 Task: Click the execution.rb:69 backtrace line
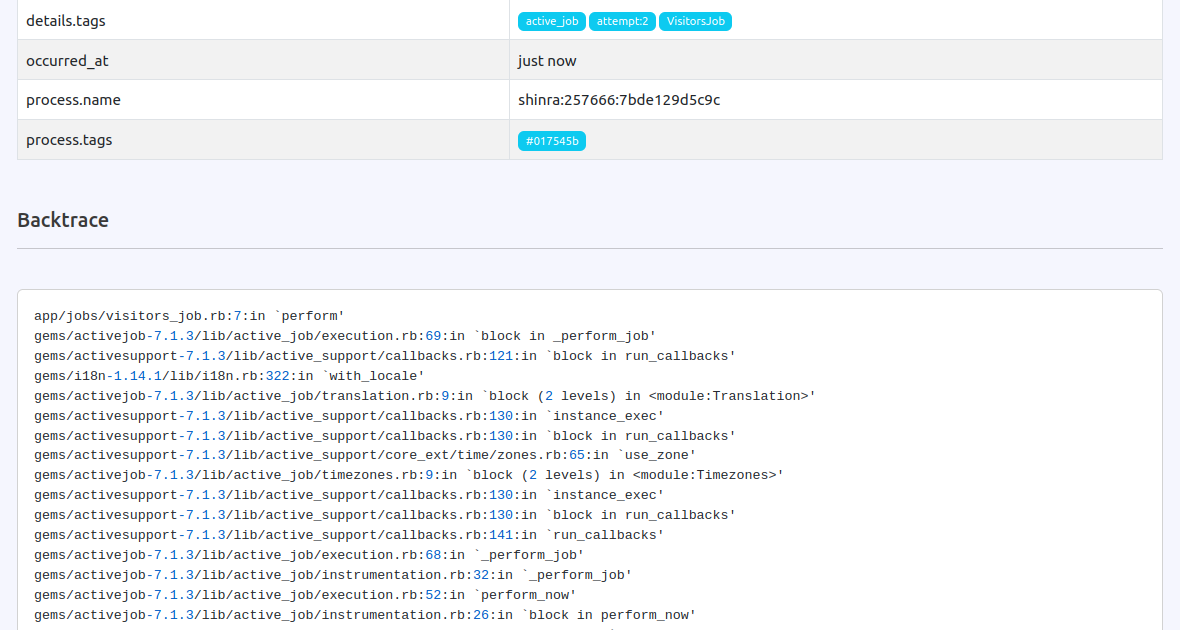pyautogui.click(x=345, y=336)
